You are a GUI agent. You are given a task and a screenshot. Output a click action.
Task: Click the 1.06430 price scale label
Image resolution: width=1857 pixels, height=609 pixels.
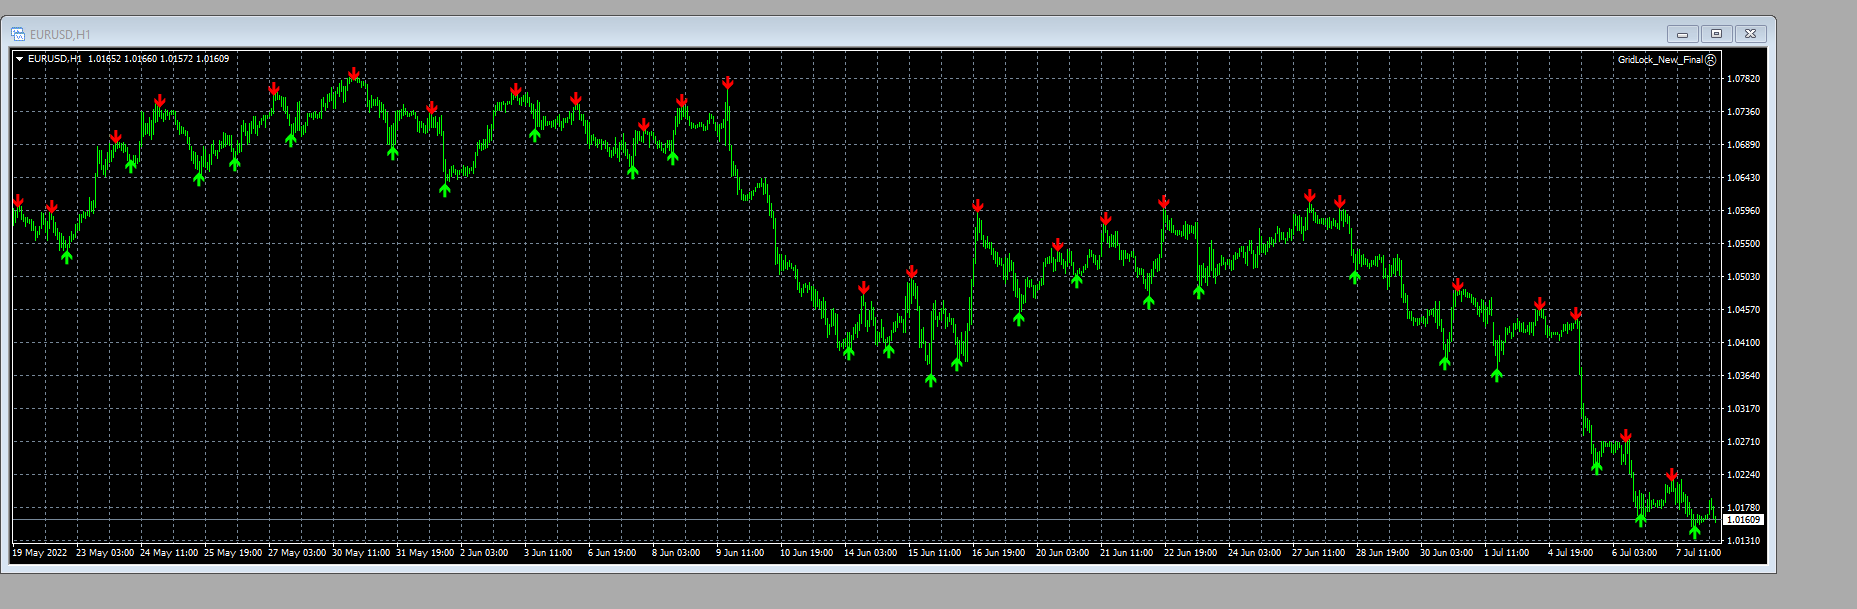1744,178
